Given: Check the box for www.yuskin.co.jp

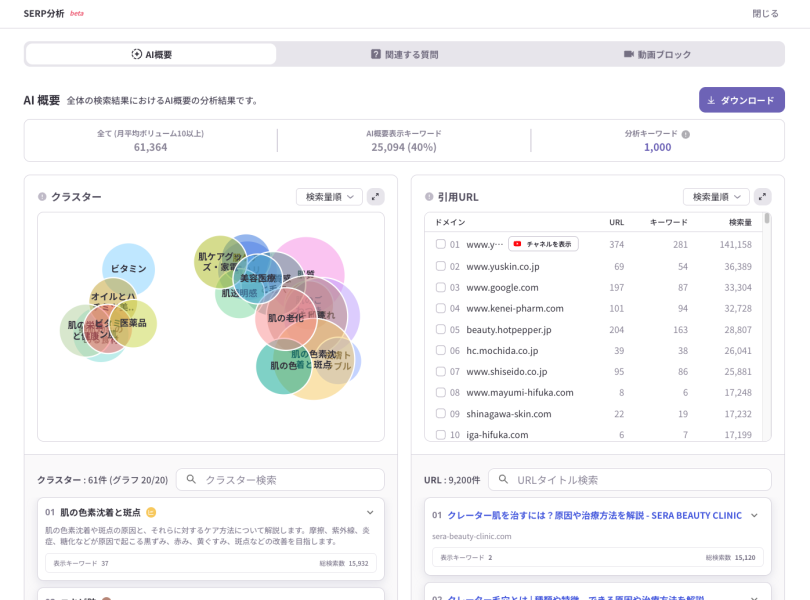Looking at the screenshot, I should (x=440, y=266).
